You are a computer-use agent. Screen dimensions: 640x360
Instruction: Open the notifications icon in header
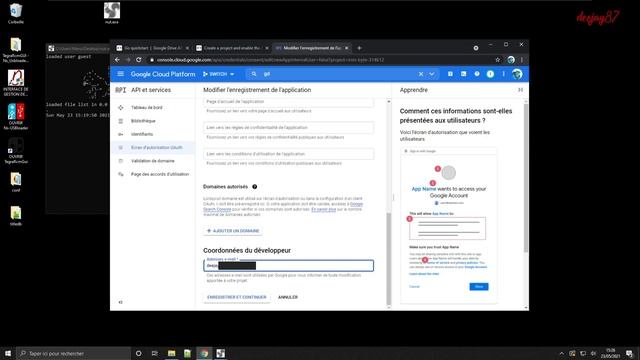click(490, 74)
